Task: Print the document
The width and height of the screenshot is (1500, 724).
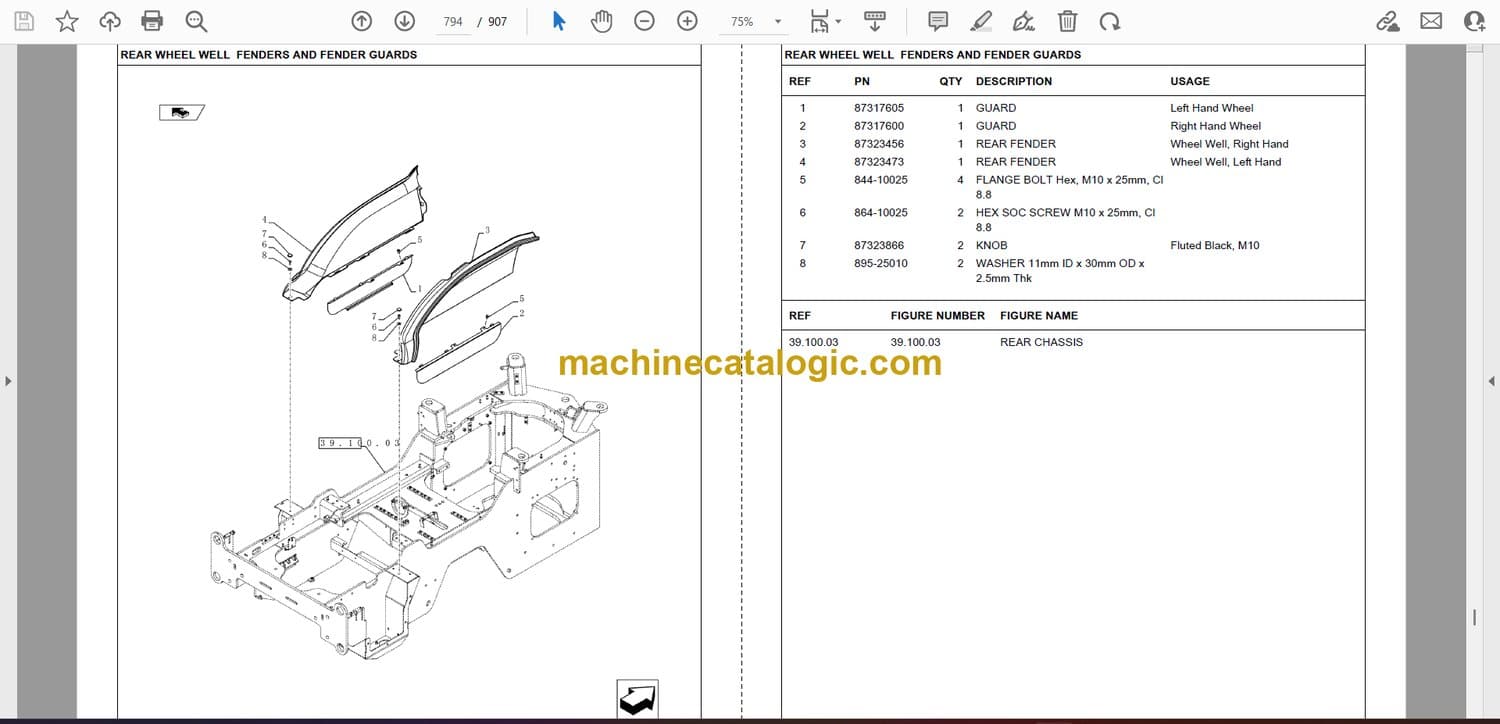Action: (x=152, y=21)
